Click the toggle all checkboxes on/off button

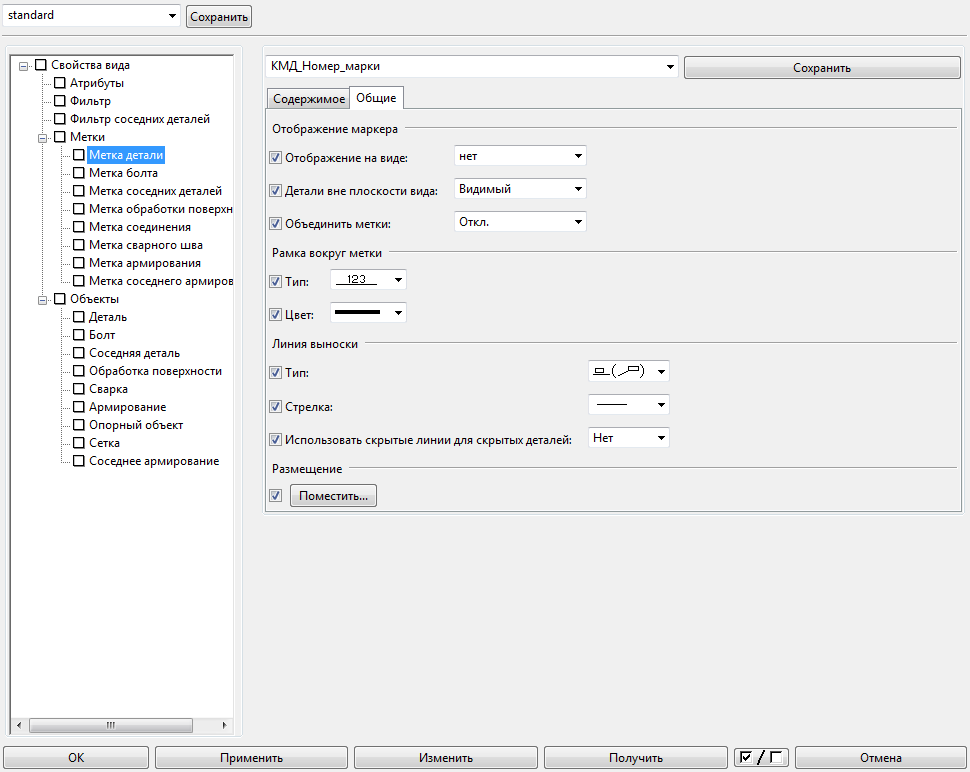[x=761, y=758]
